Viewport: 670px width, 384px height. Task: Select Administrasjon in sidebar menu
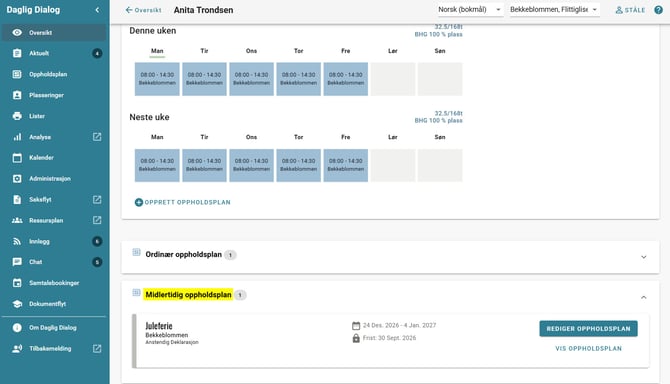[x=54, y=179]
